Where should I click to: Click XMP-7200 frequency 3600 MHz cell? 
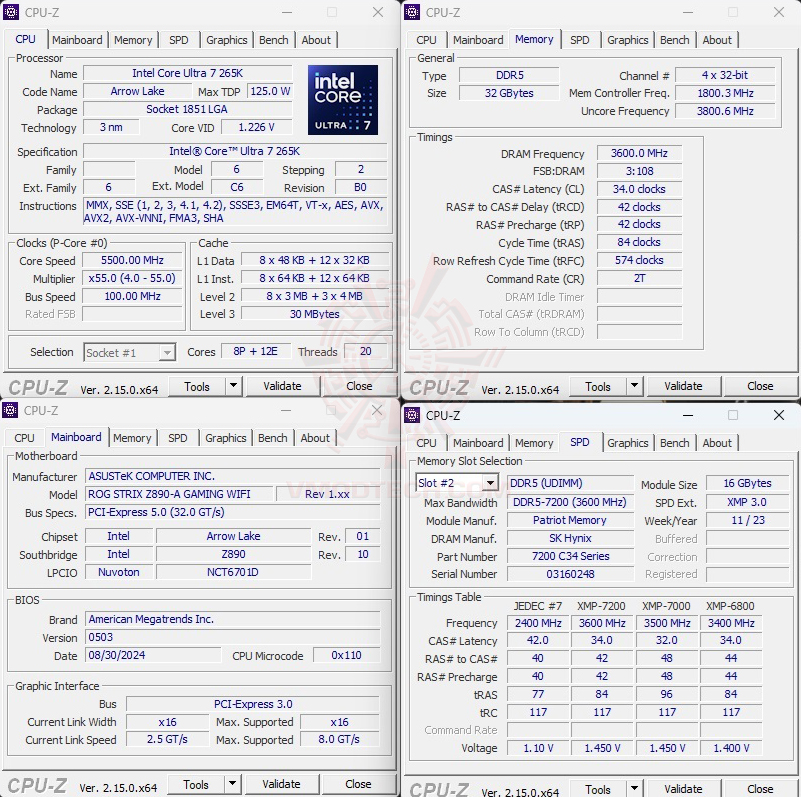click(602, 623)
